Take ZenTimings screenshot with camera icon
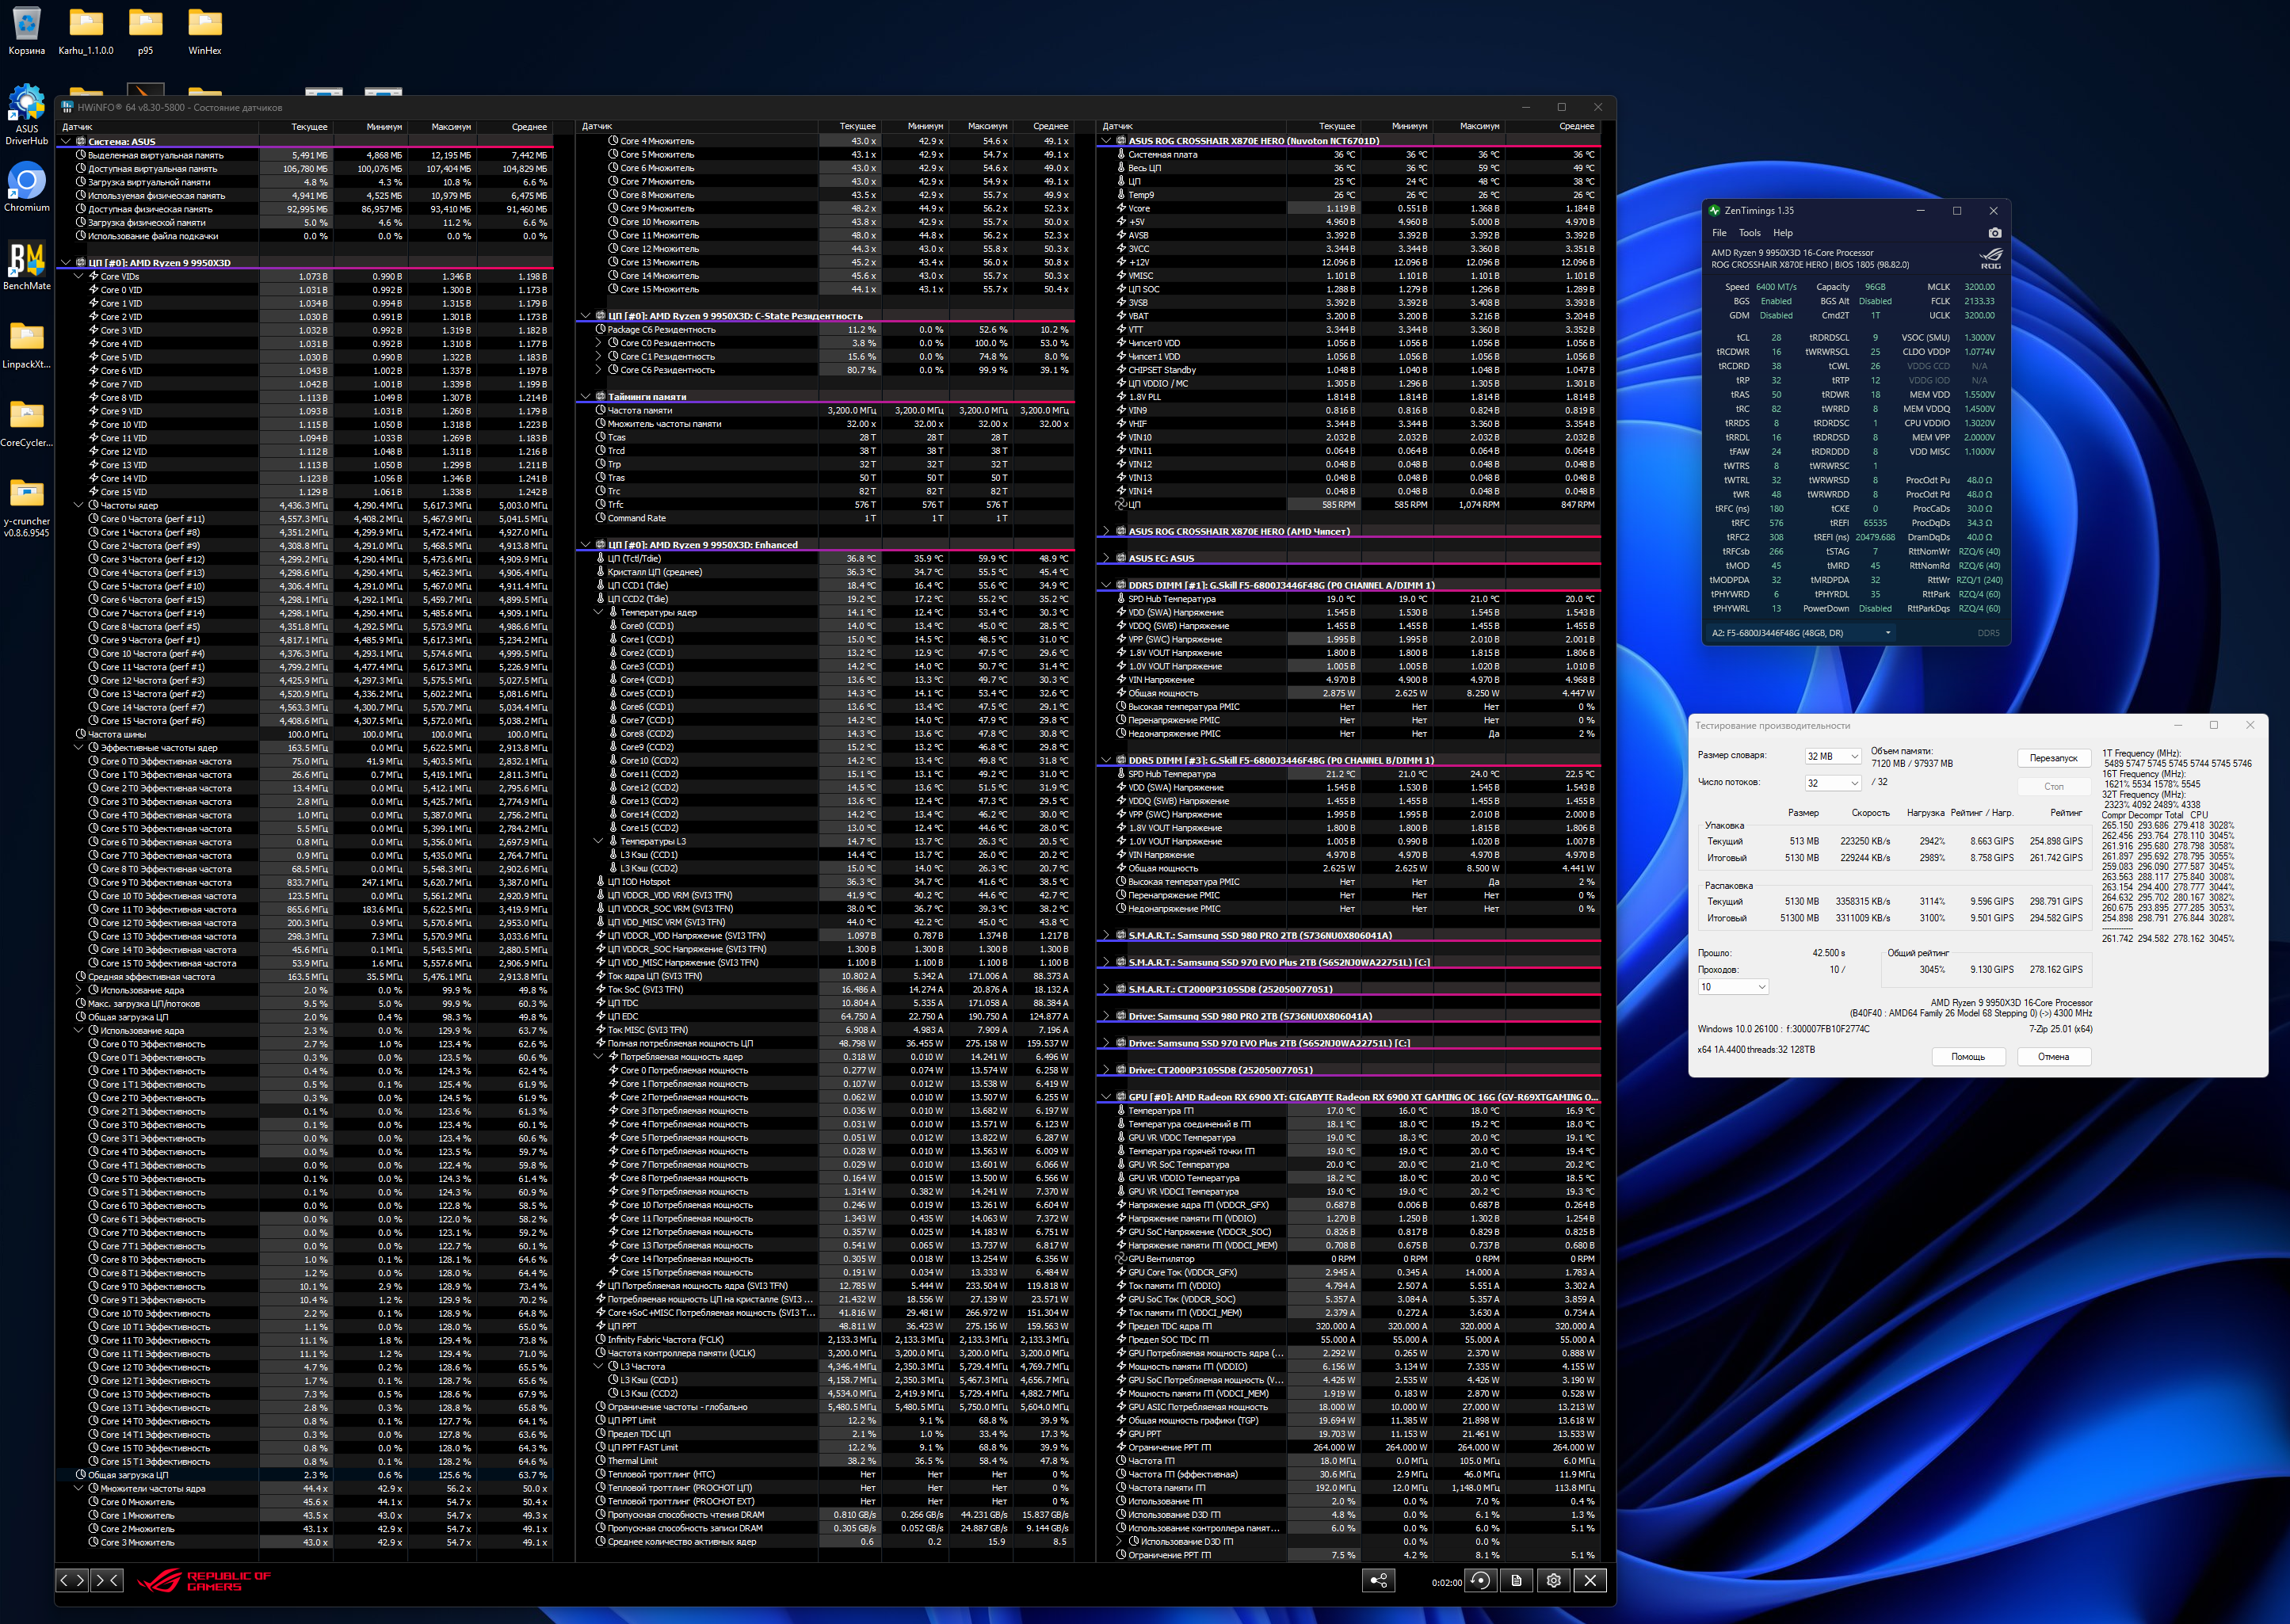Screen dimensions: 2290x1624 point(1994,232)
